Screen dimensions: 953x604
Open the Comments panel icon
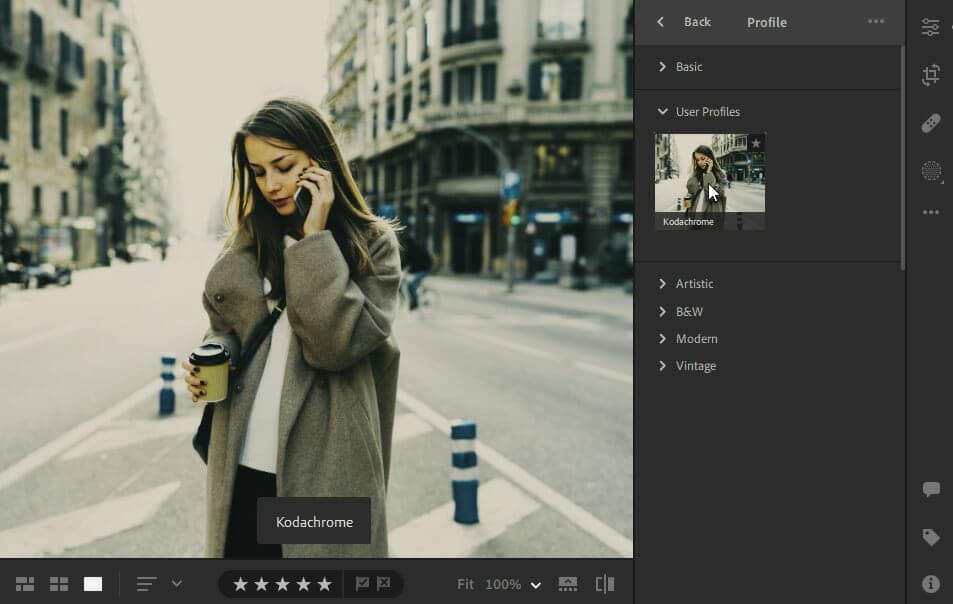coord(931,489)
